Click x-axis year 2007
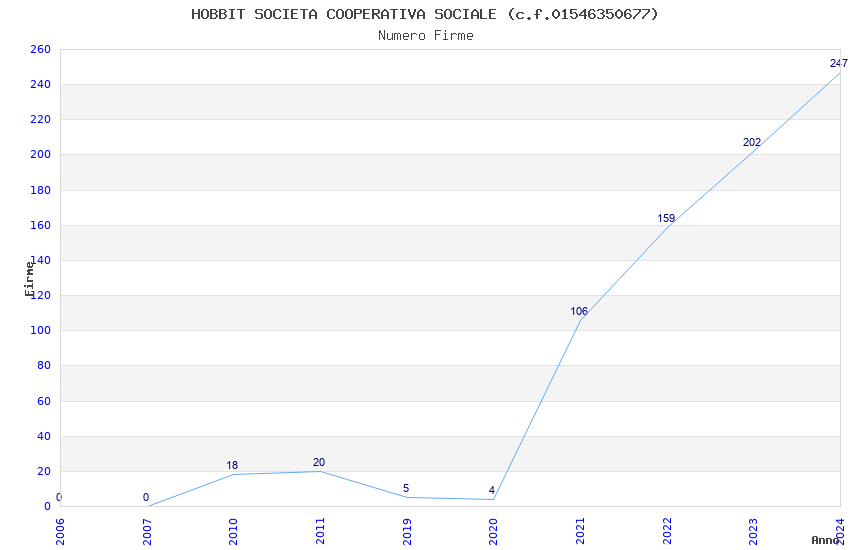 (147, 531)
